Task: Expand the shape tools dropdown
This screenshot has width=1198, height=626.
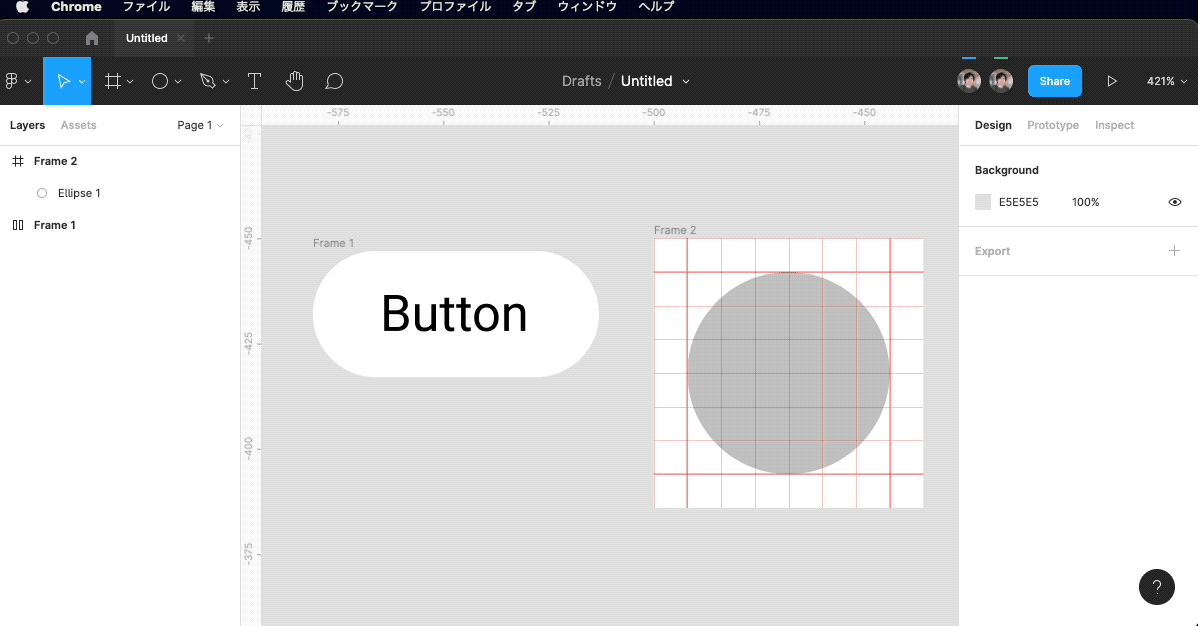Action: 178,82
